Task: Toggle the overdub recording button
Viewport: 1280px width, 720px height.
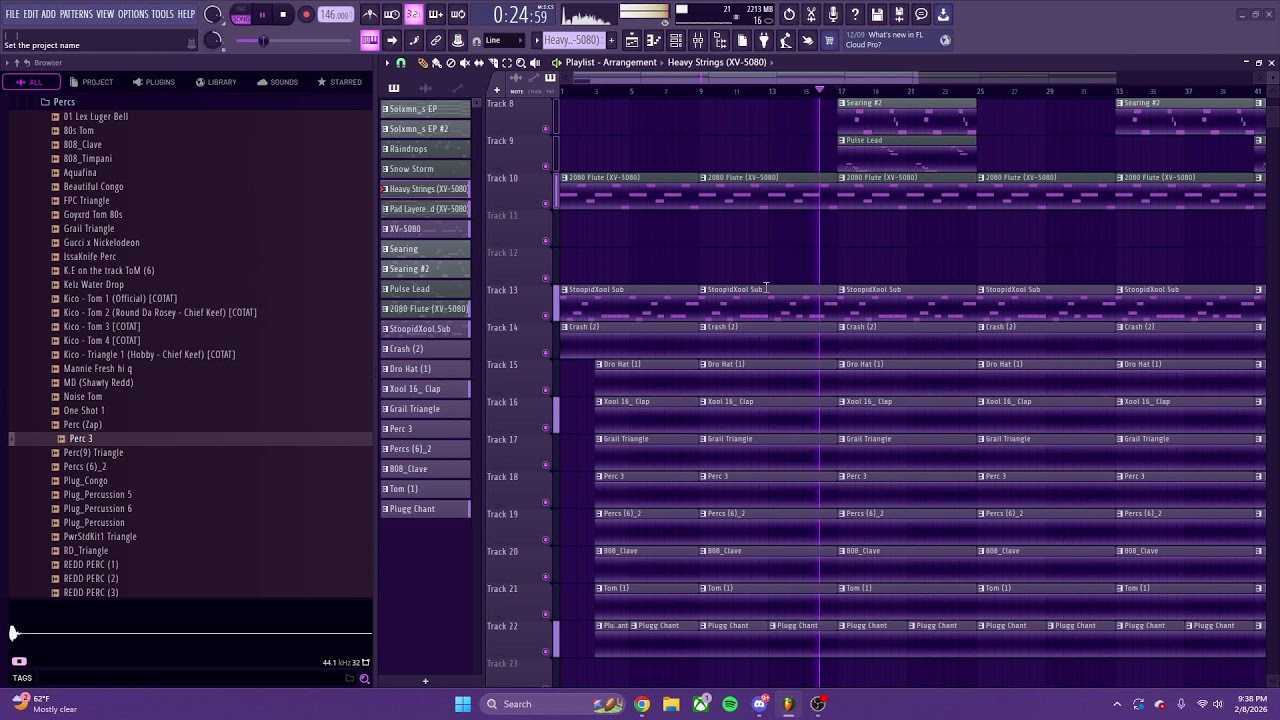Action: (x=436, y=15)
